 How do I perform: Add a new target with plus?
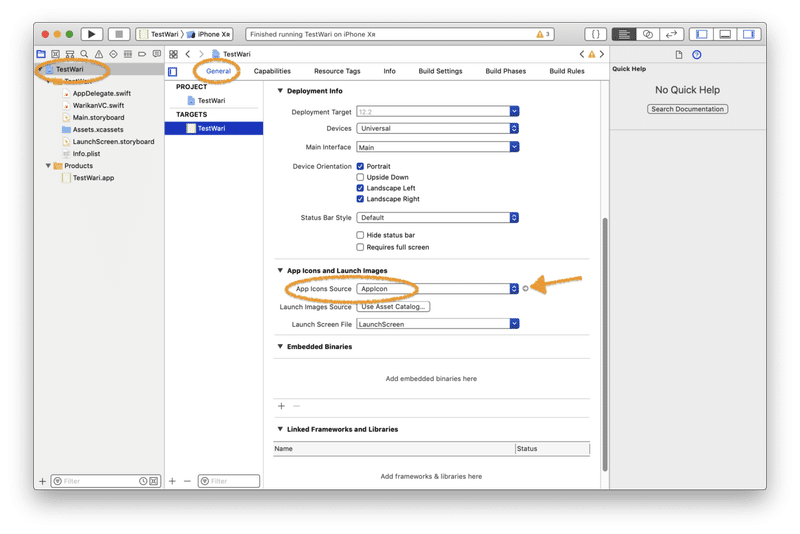(172, 481)
